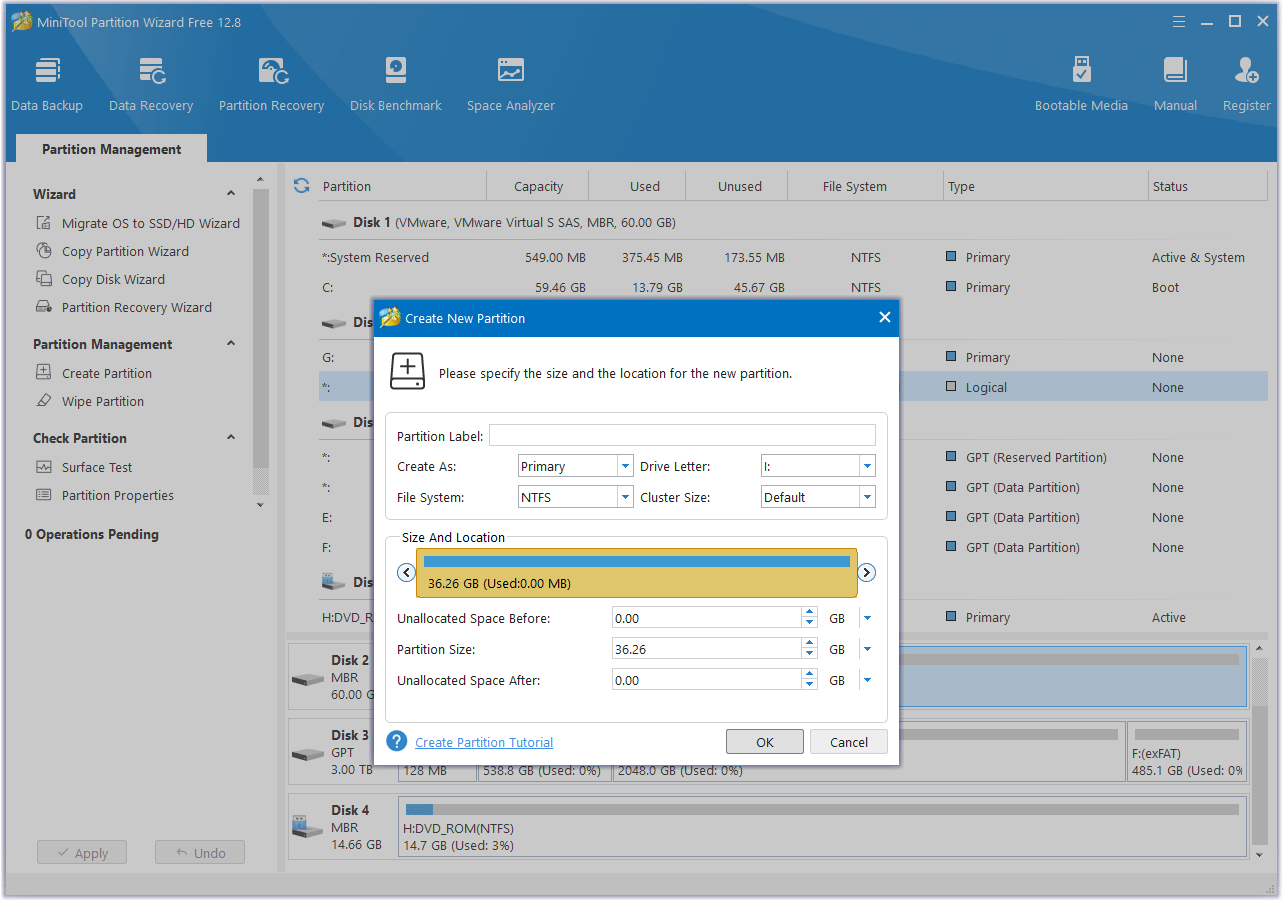Sort by Capacity column header
This screenshot has width=1283, height=901.
(x=538, y=186)
